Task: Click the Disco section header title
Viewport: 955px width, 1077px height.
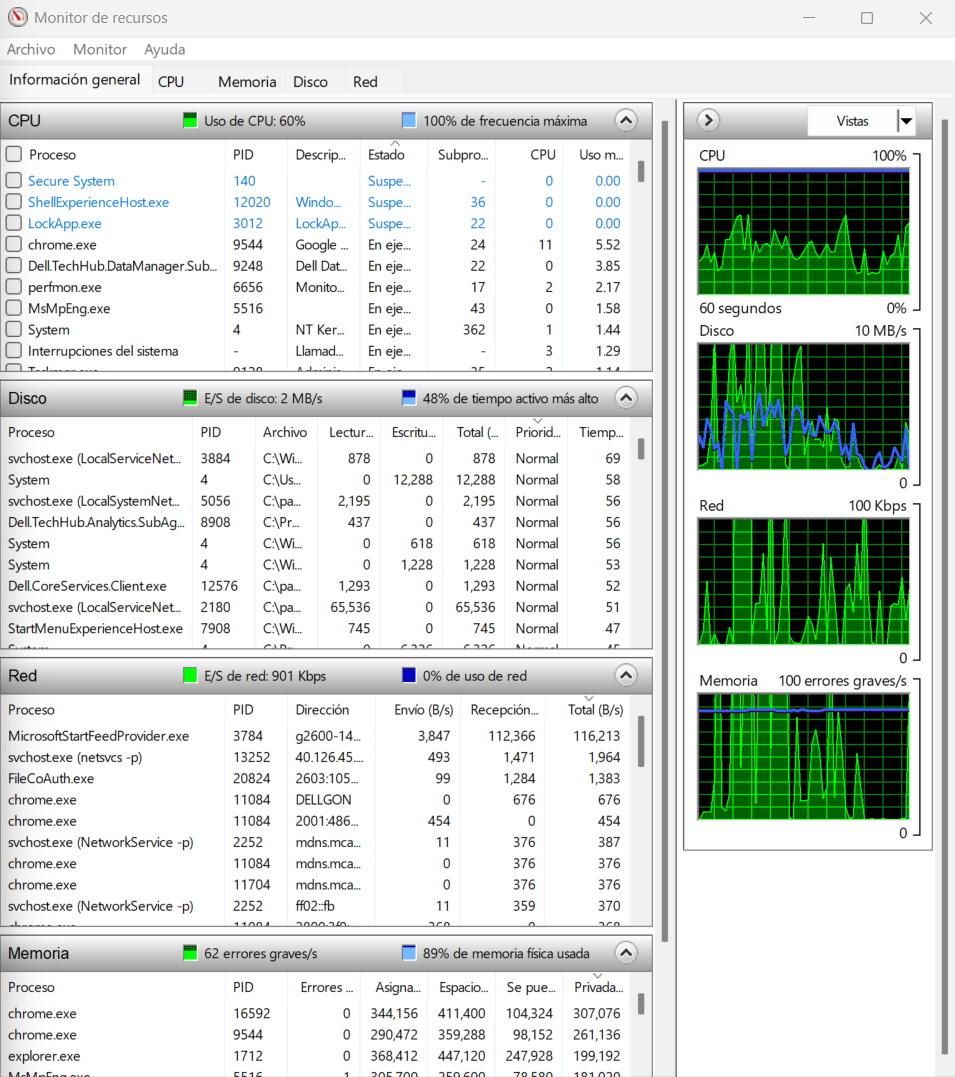Action: (27, 398)
